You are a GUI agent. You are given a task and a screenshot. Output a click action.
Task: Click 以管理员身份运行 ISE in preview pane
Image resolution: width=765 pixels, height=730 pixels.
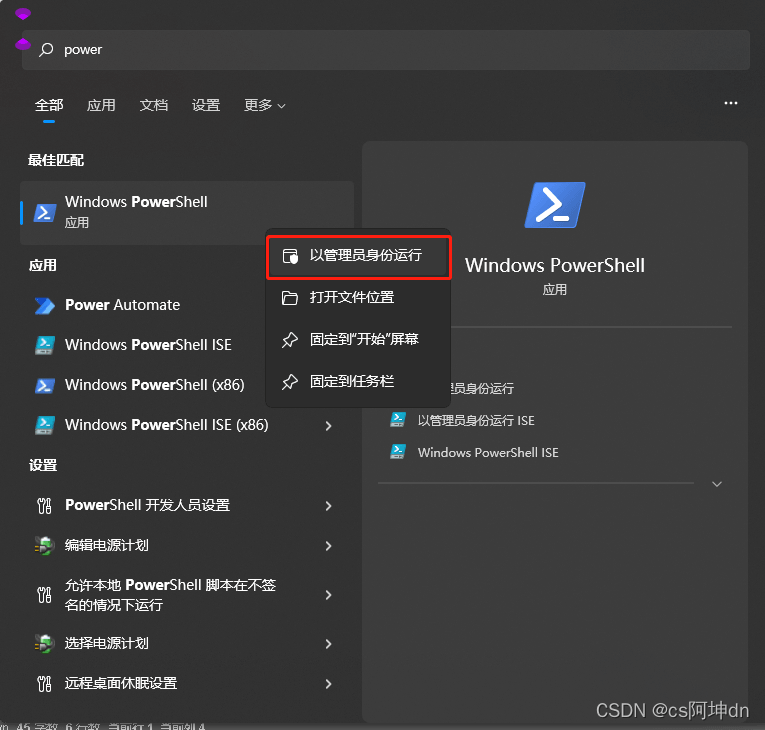click(476, 421)
